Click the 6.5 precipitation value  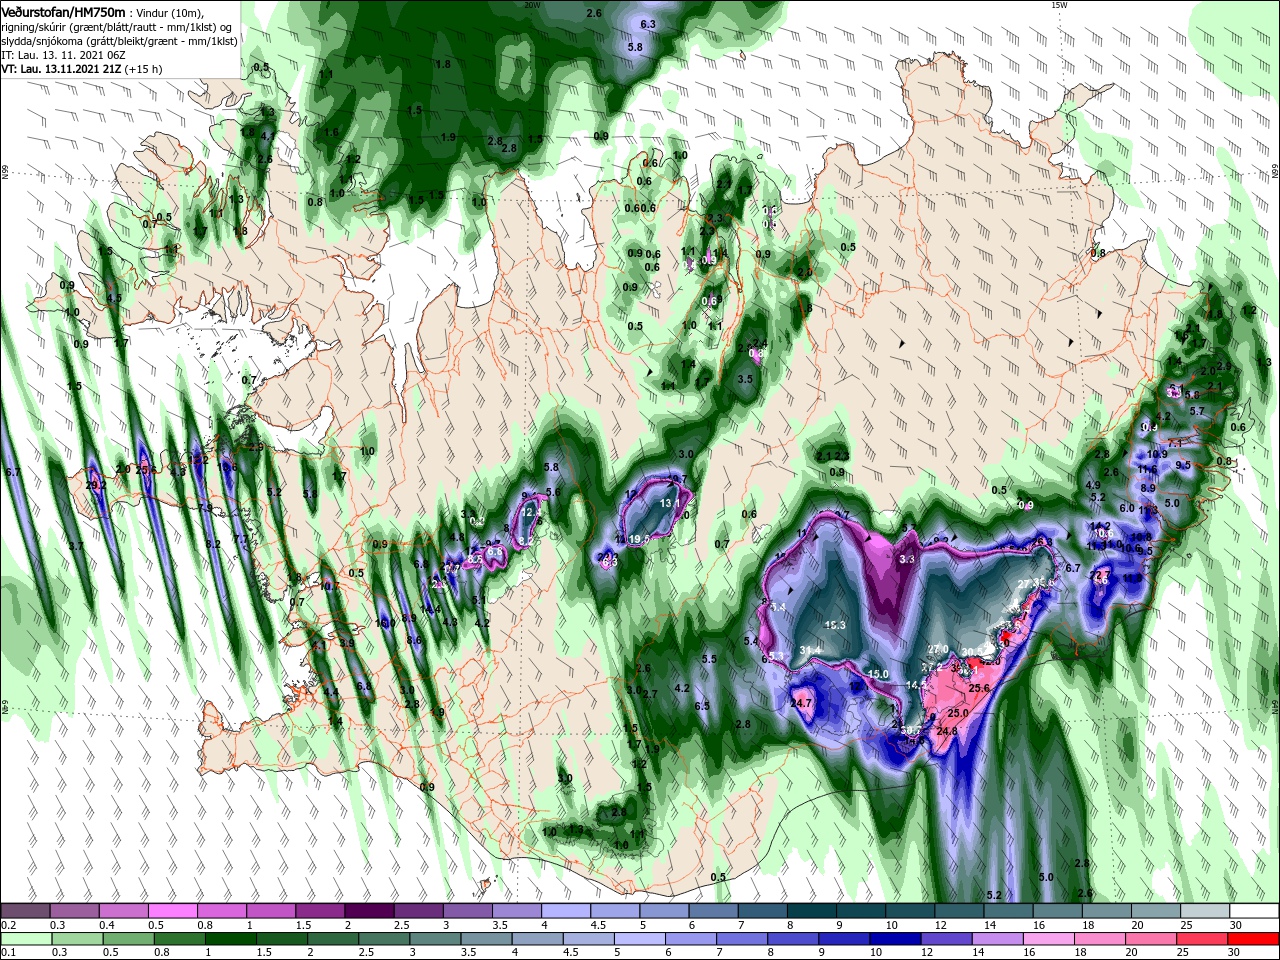[702, 706]
